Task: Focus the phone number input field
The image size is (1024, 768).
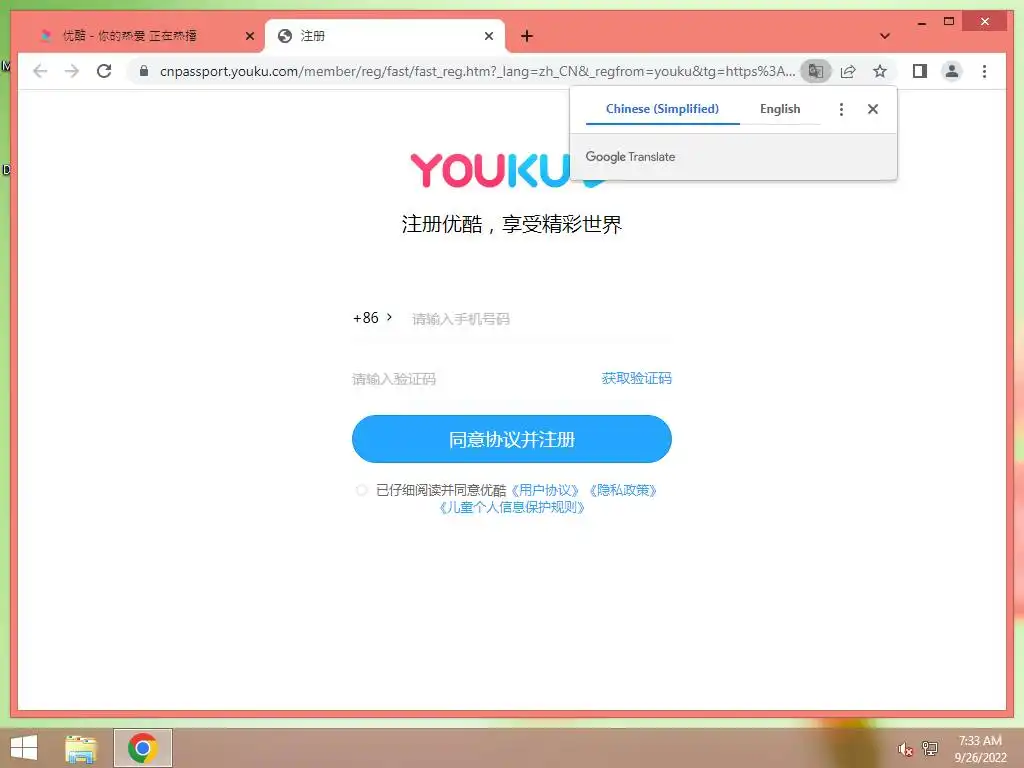Action: click(539, 319)
